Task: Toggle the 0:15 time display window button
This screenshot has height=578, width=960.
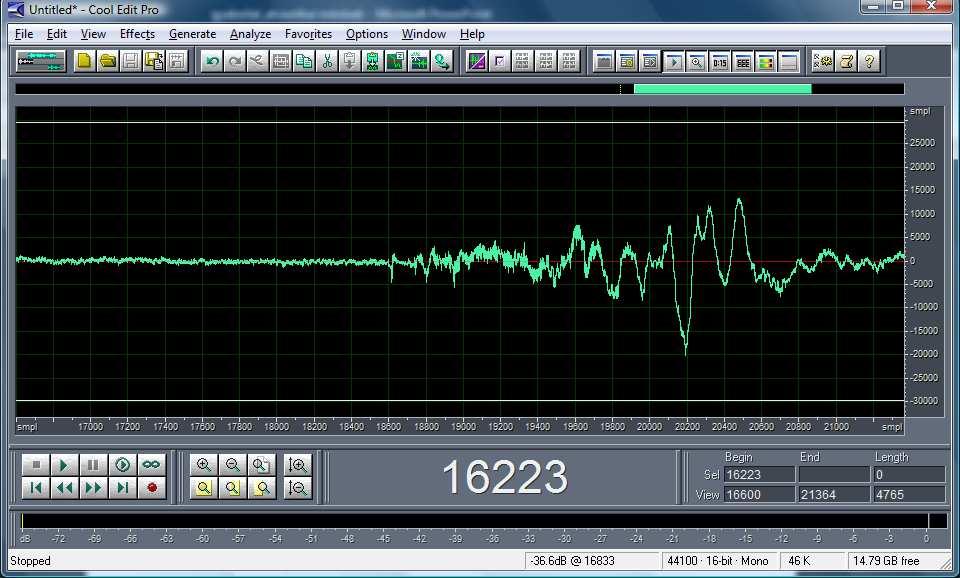Action: coord(719,61)
